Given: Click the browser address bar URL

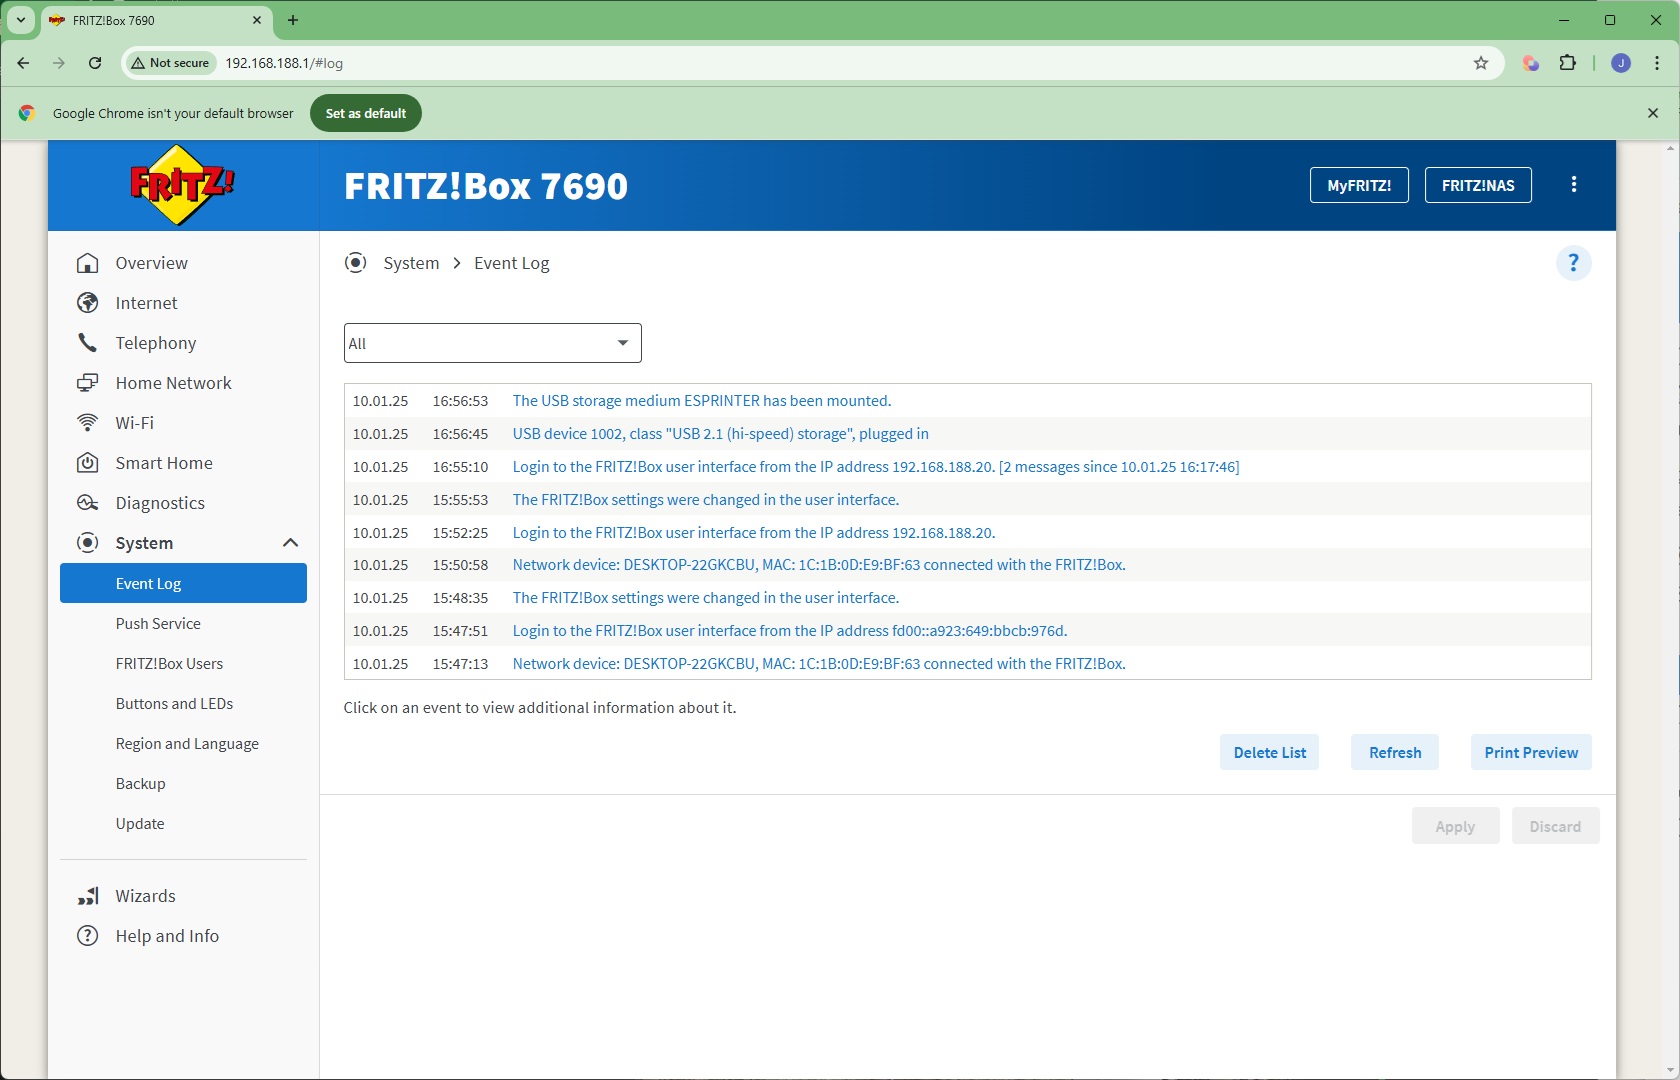Looking at the screenshot, I should [284, 63].
